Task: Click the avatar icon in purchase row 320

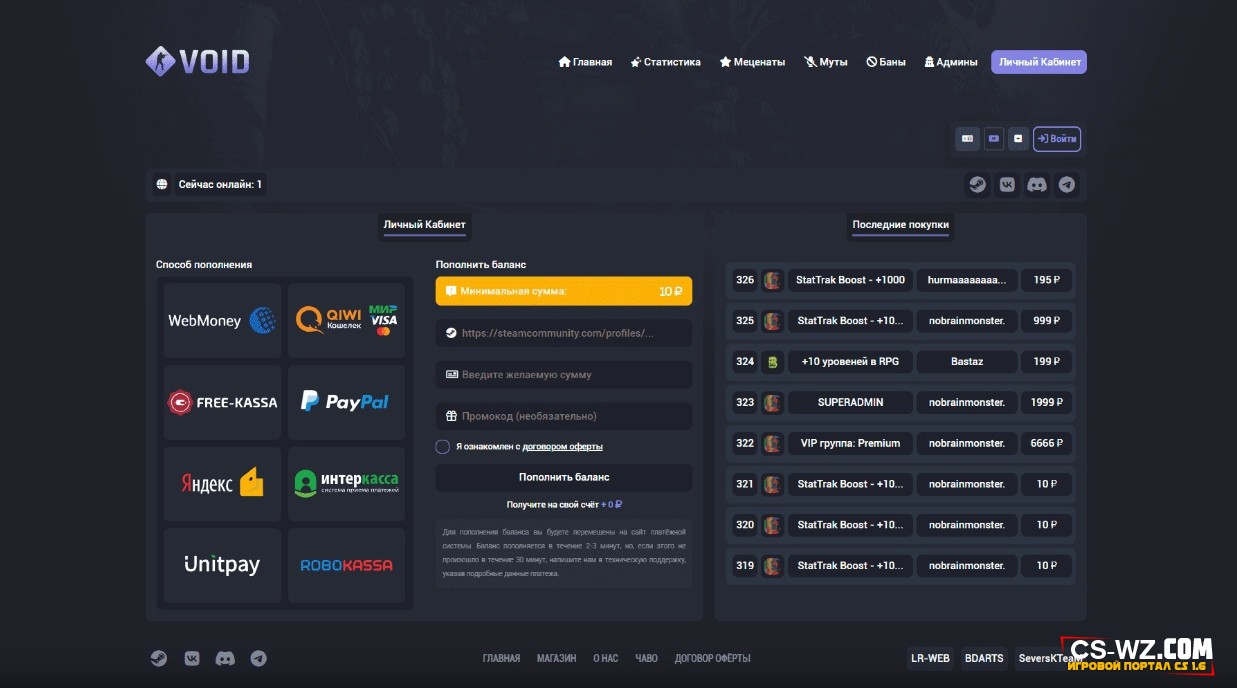Action: coord(772,525)
